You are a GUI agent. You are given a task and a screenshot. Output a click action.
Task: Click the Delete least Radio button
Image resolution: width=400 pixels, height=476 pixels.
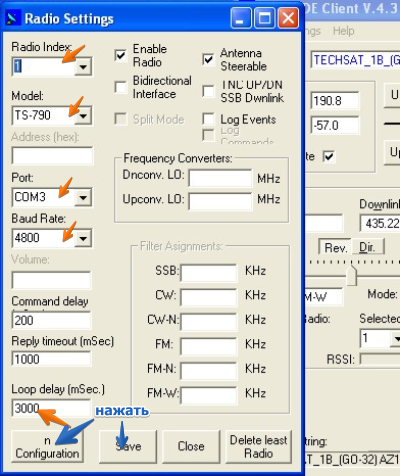[x=258, y=446]
